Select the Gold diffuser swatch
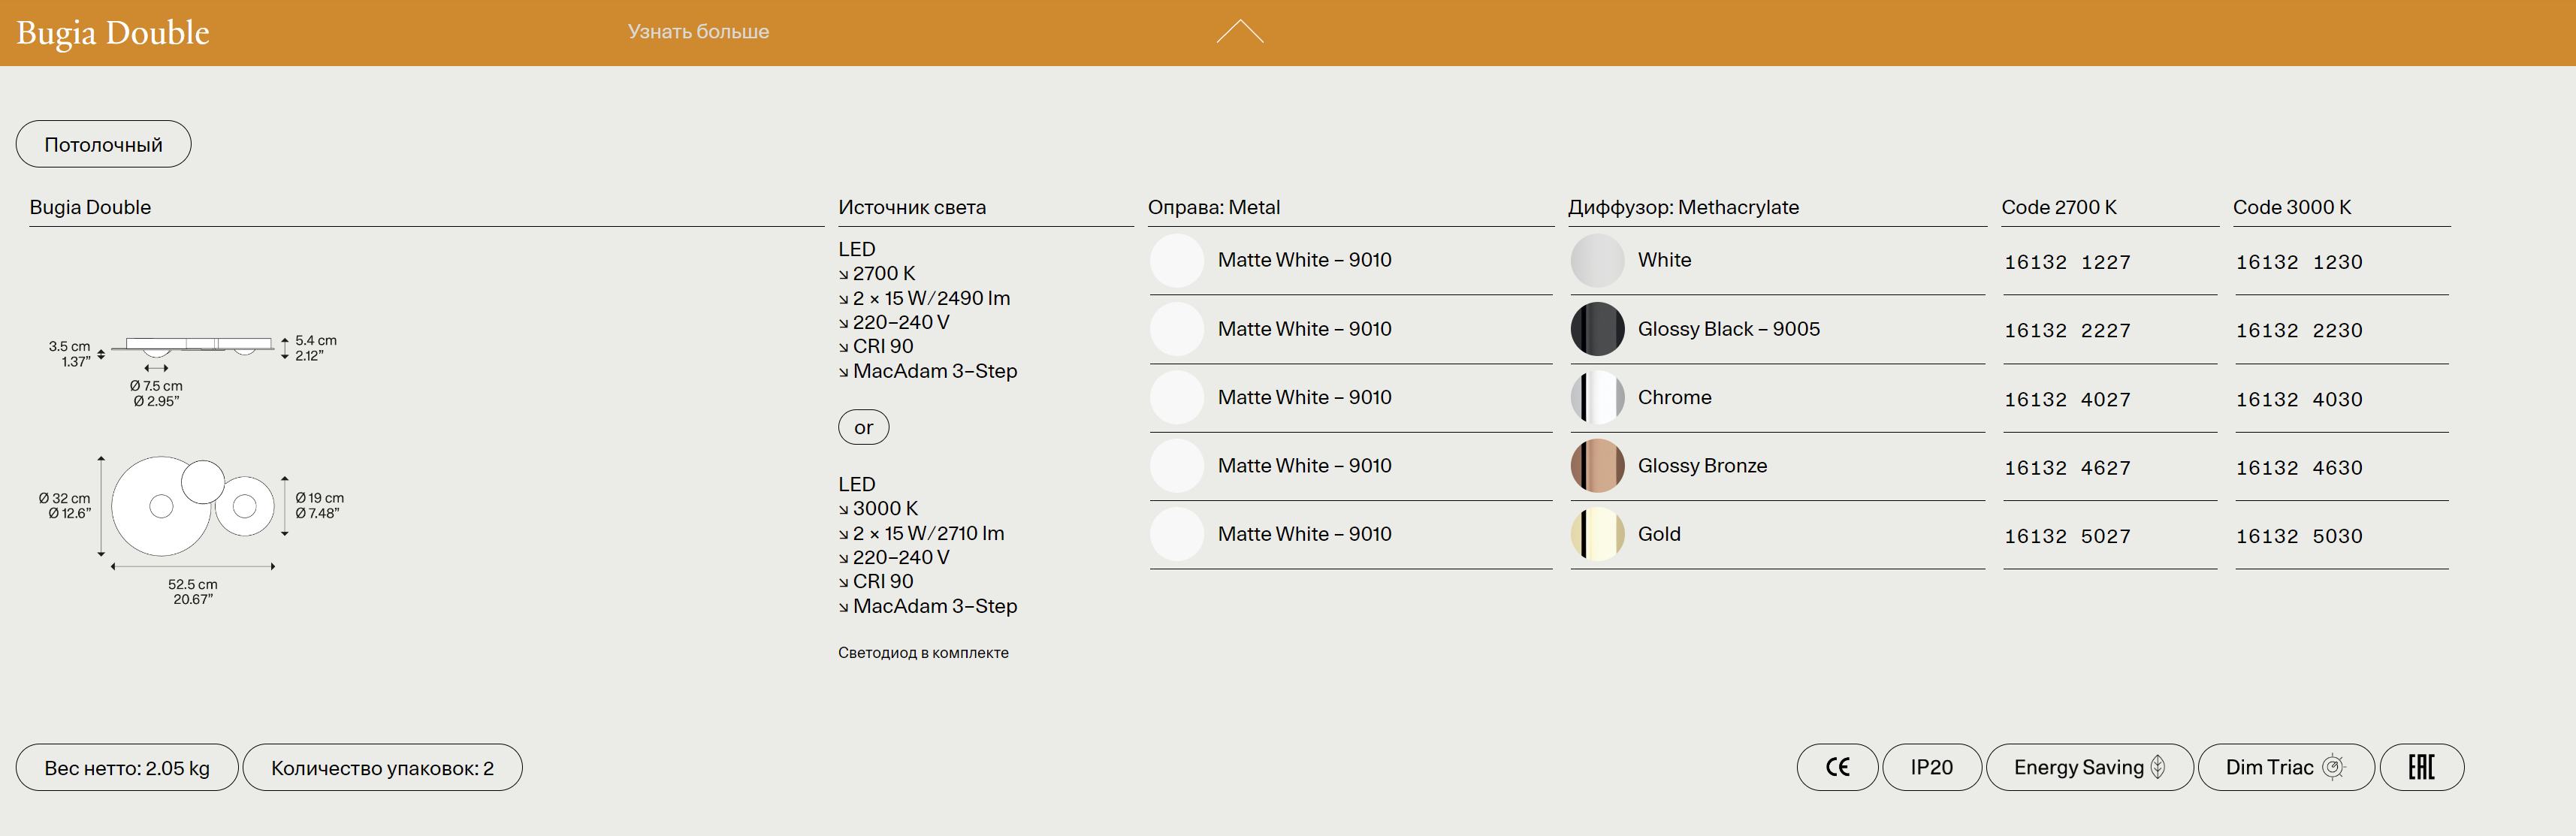 point(1597,534)
